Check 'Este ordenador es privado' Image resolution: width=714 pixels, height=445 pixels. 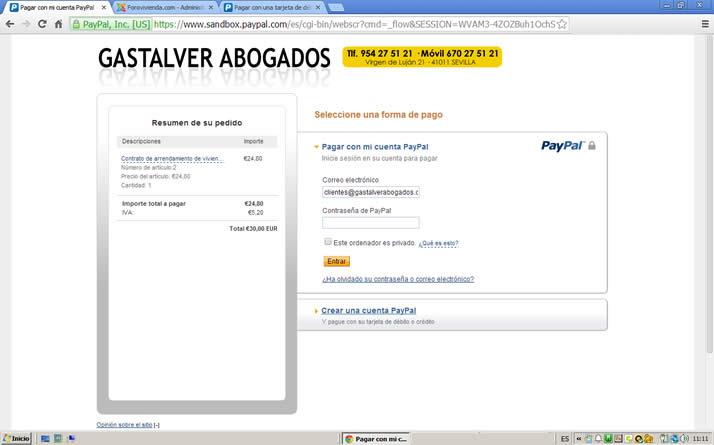point(328,242)
